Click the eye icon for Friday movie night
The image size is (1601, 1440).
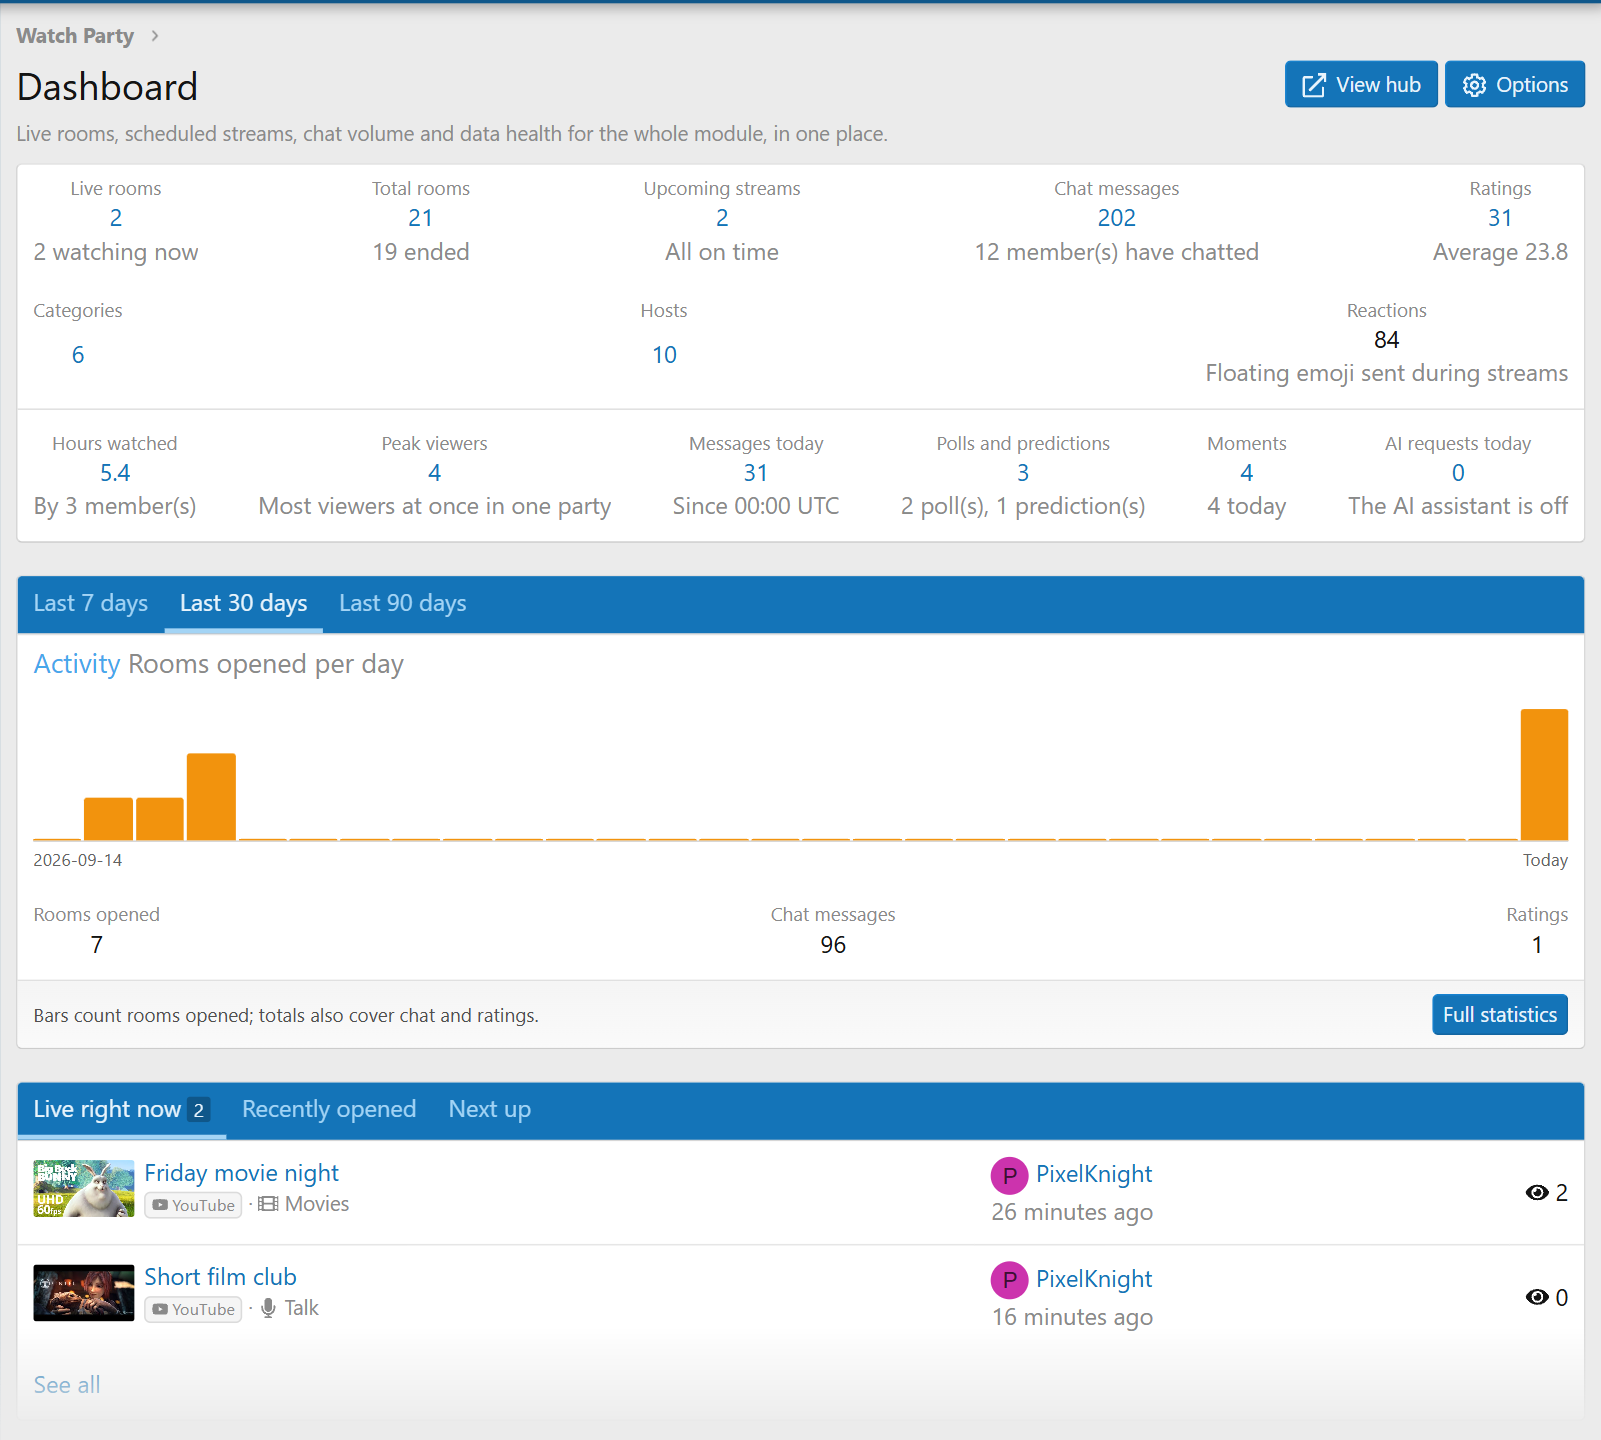tap(1537, 1192)
